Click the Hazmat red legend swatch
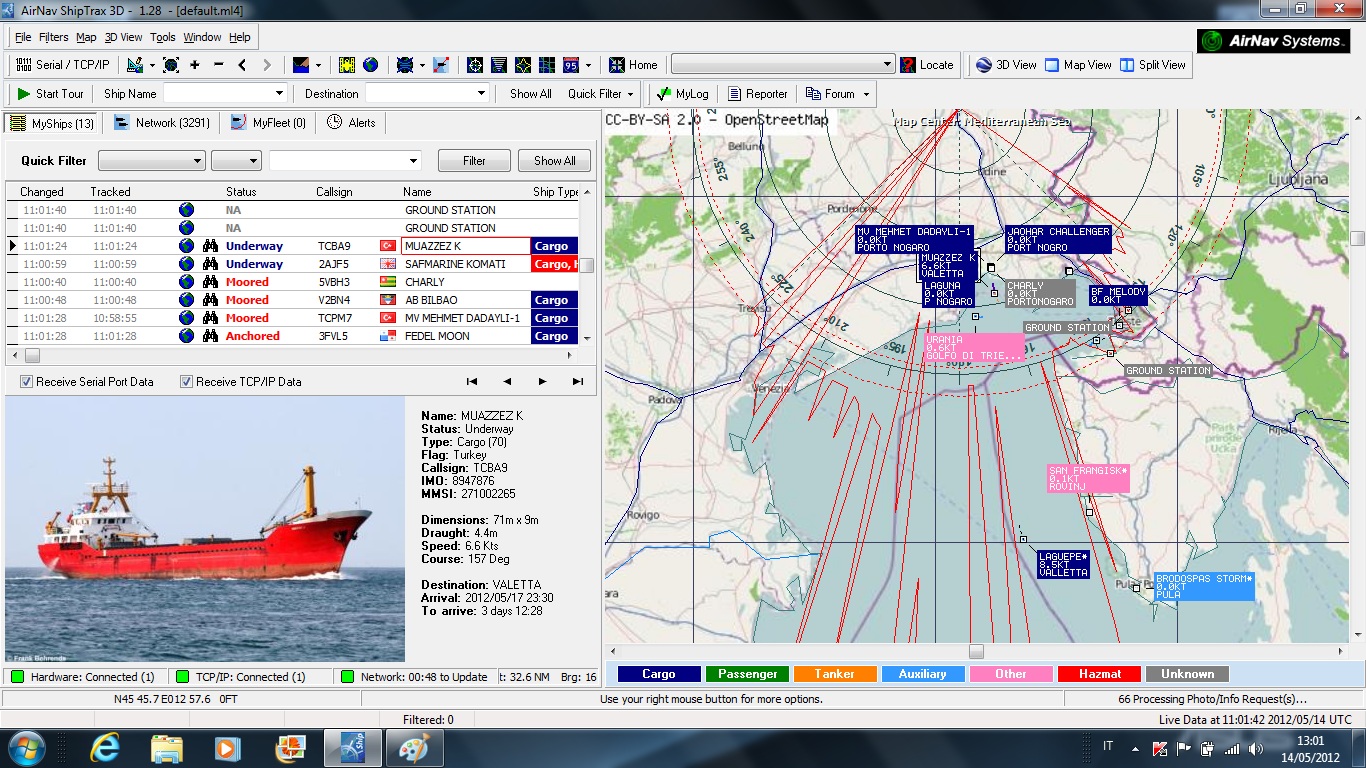 pos(1100,674)
